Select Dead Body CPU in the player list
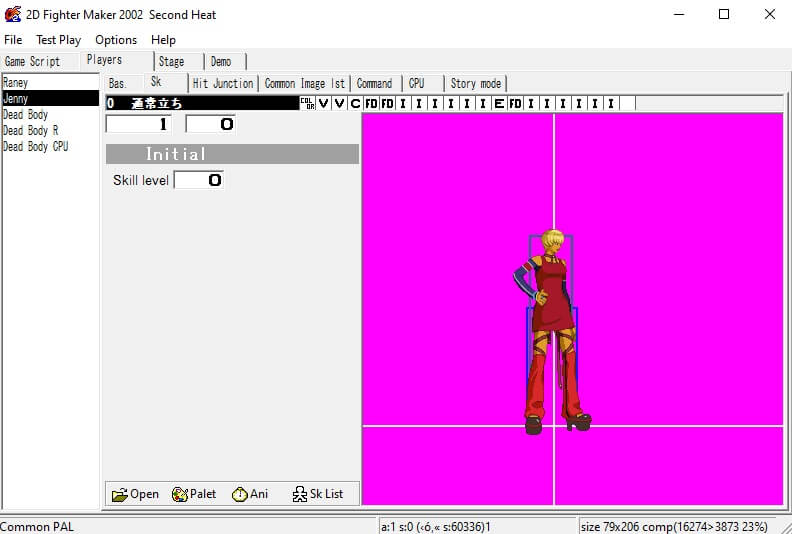This screenshot has height=534, width=792. [x=51, y=147]
